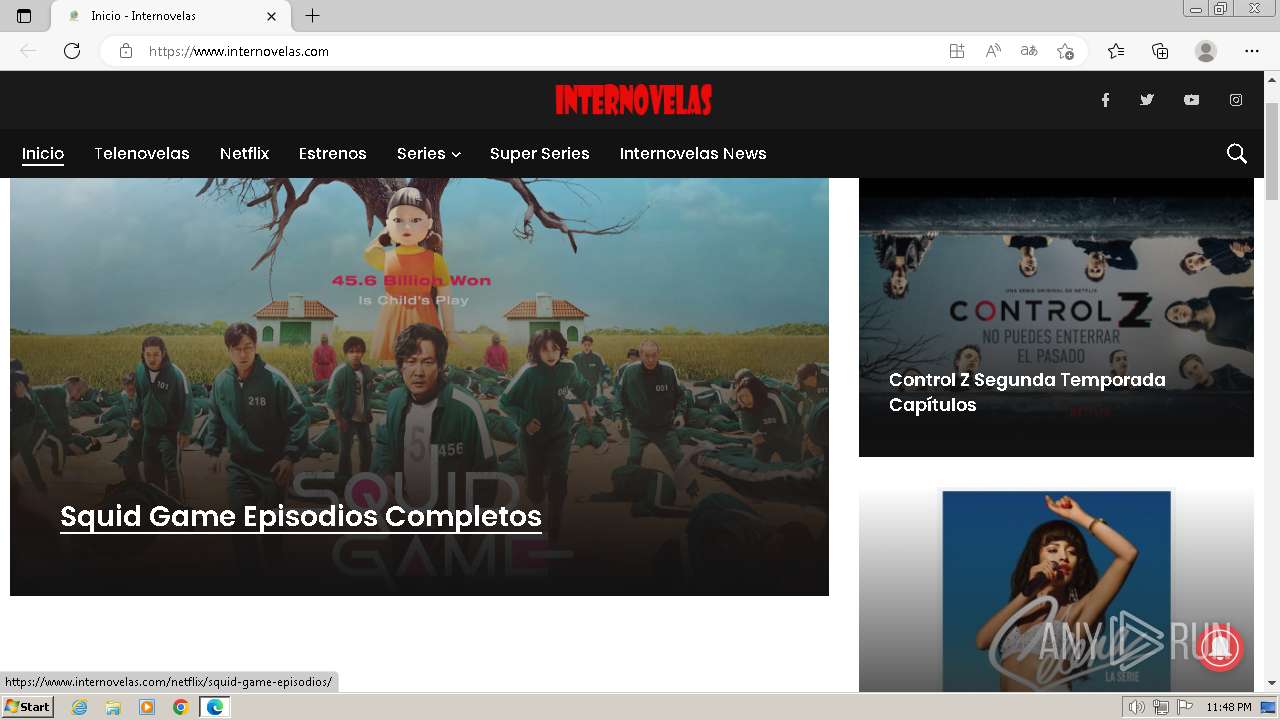Expand the Series dropdown menu
The width and height of the screenshot is (1280, 720).
point(428,153)
